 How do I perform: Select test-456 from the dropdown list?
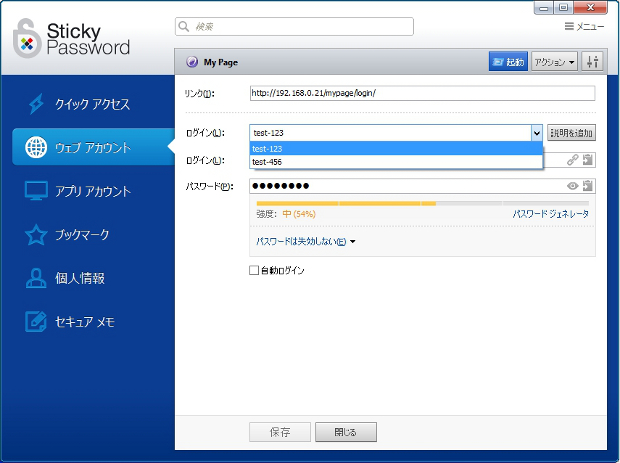pos(396,162)
